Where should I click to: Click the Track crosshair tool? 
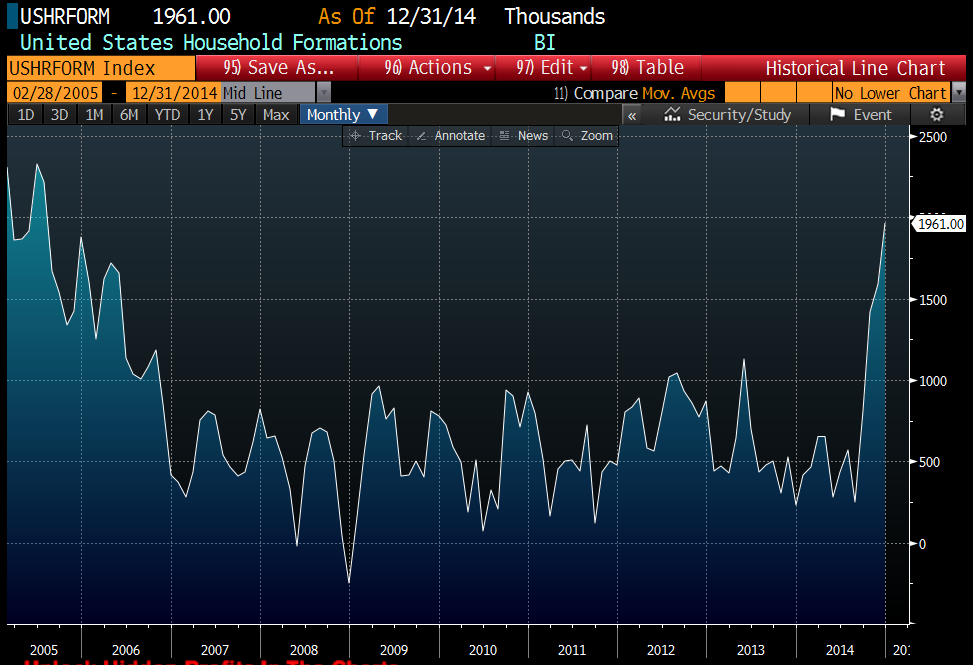[x=376, y=135]
